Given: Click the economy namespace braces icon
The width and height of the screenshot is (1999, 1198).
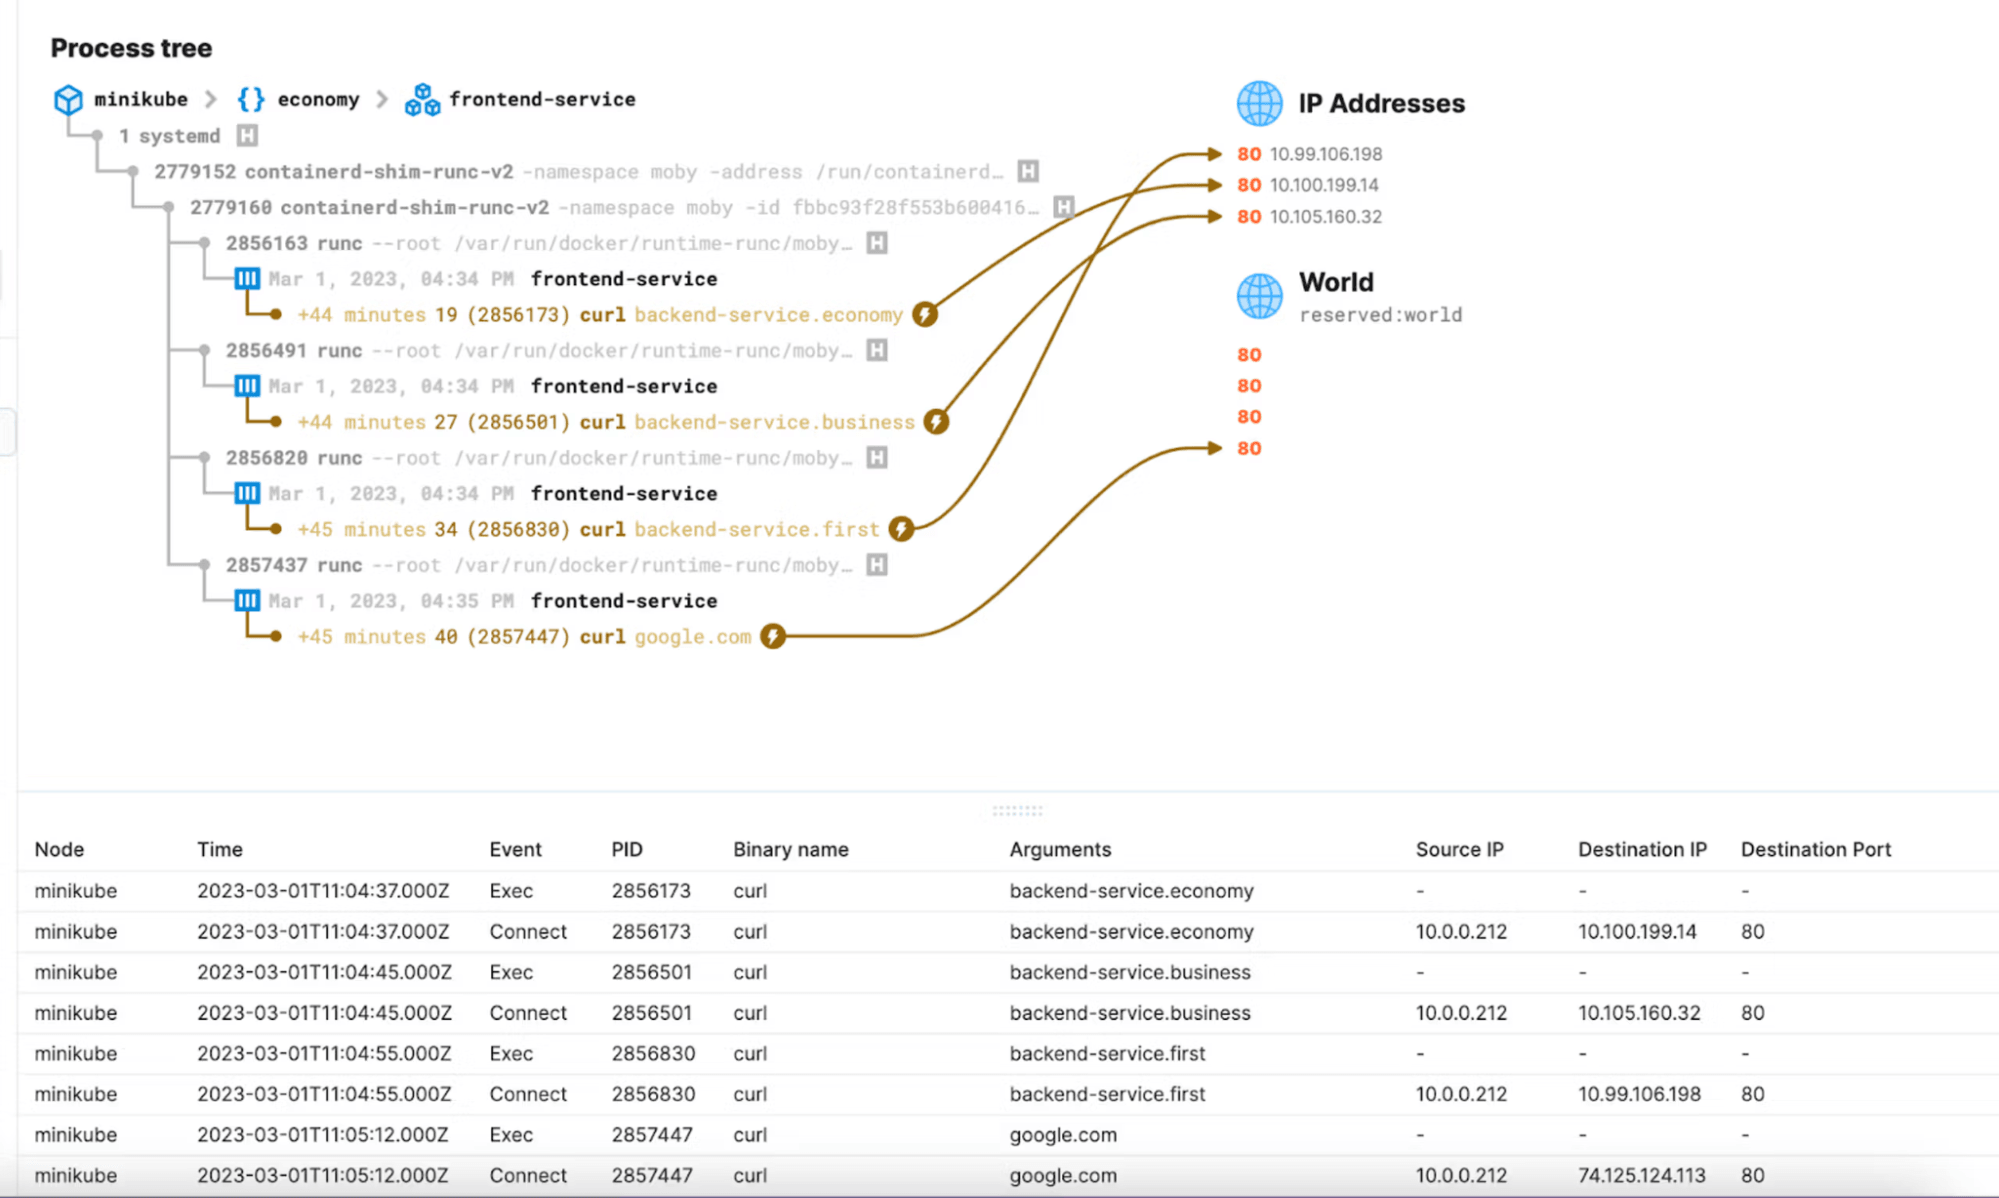Looking at the screenshot, I should [251, 99].
